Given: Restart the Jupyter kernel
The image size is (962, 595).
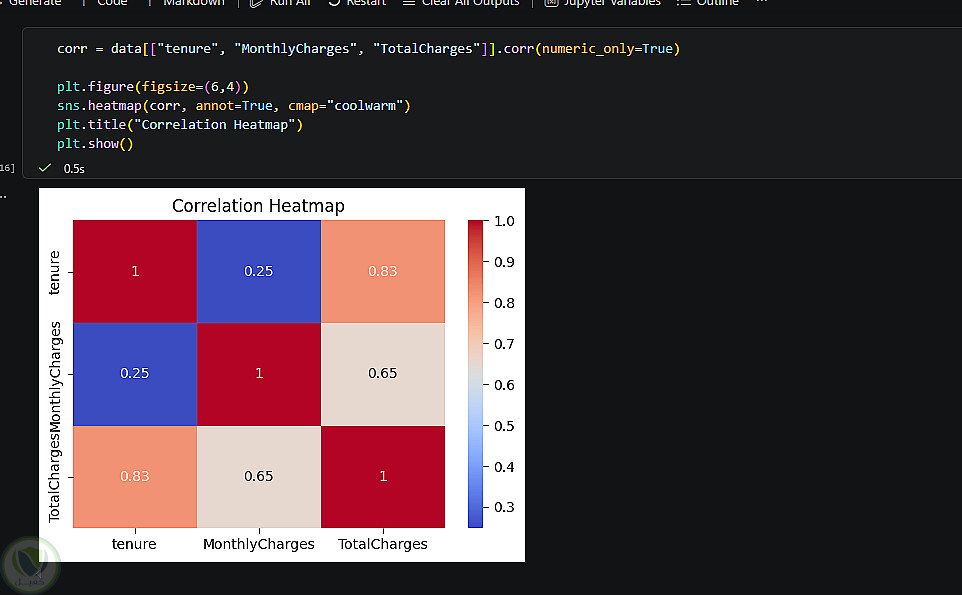Looking at the screenshot, I should (x=357, y=2).
